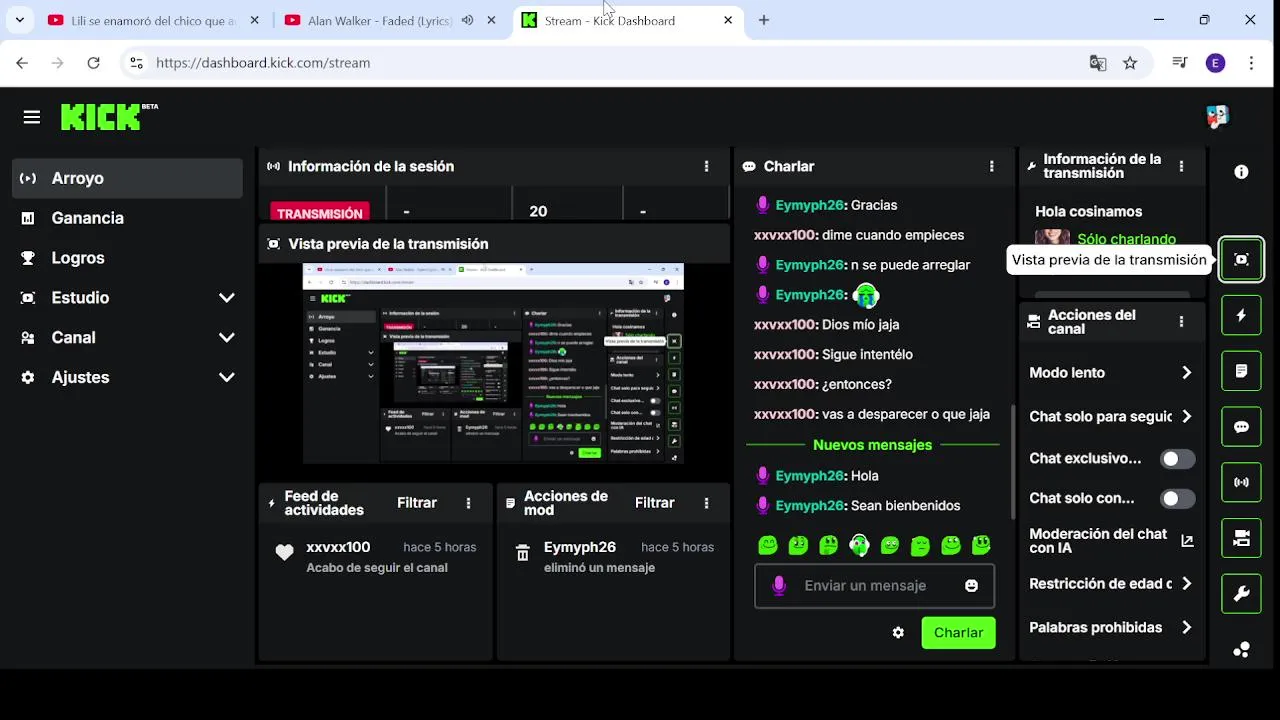The width and height of the screenshot is (1280, 720).
Task: Open the emoji picker in the message box
Action: [971, 586]
